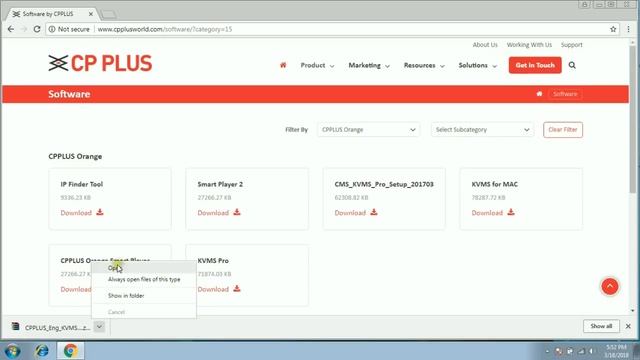Click download icon for KVMS for MAC
The image size is (640, 360).
pos(511,212)
